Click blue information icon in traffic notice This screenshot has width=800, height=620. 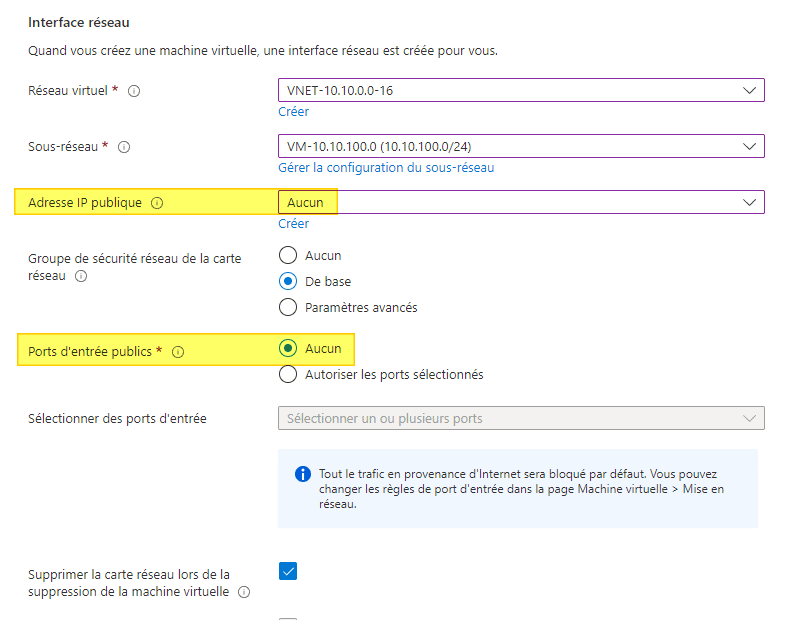[303, 474]
